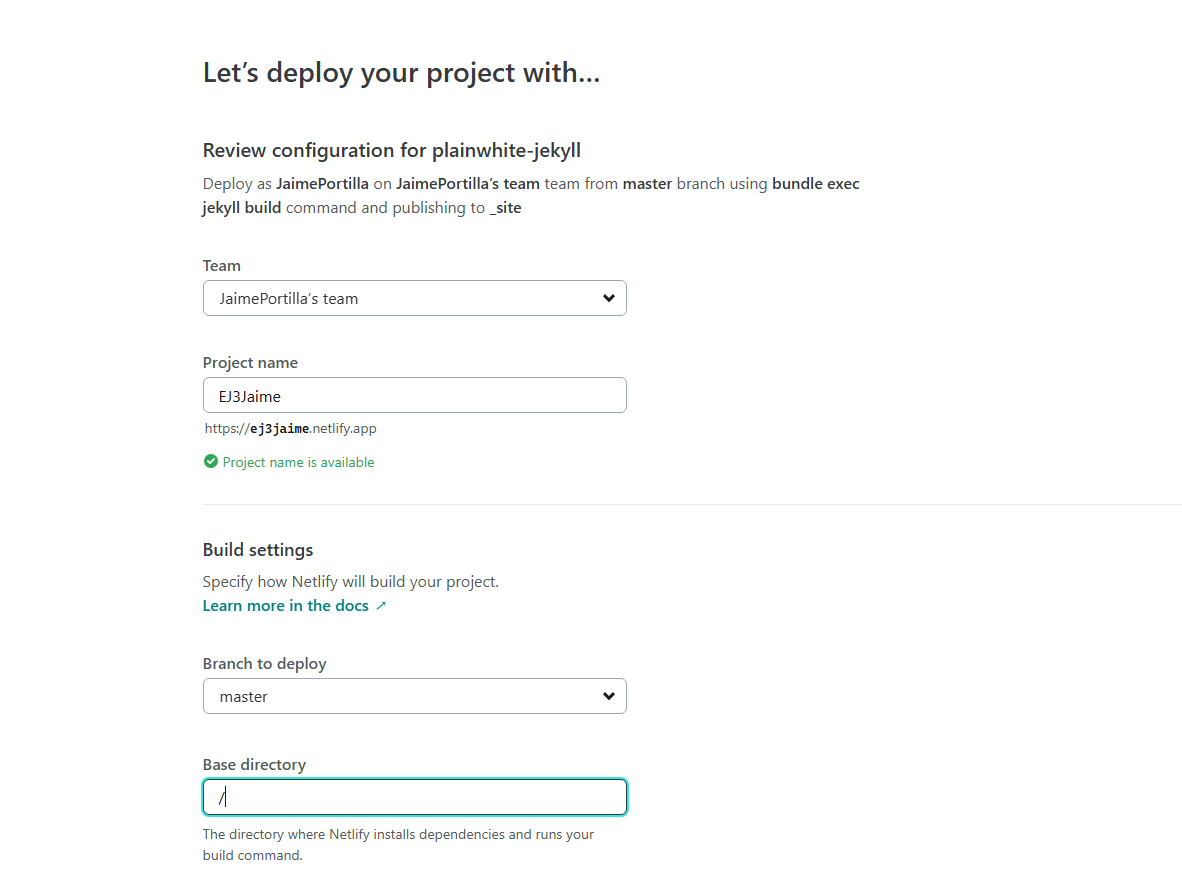Open the Learn more in the docs link
The width and height of the screenshot is (1182, 879).
point(286,606)
